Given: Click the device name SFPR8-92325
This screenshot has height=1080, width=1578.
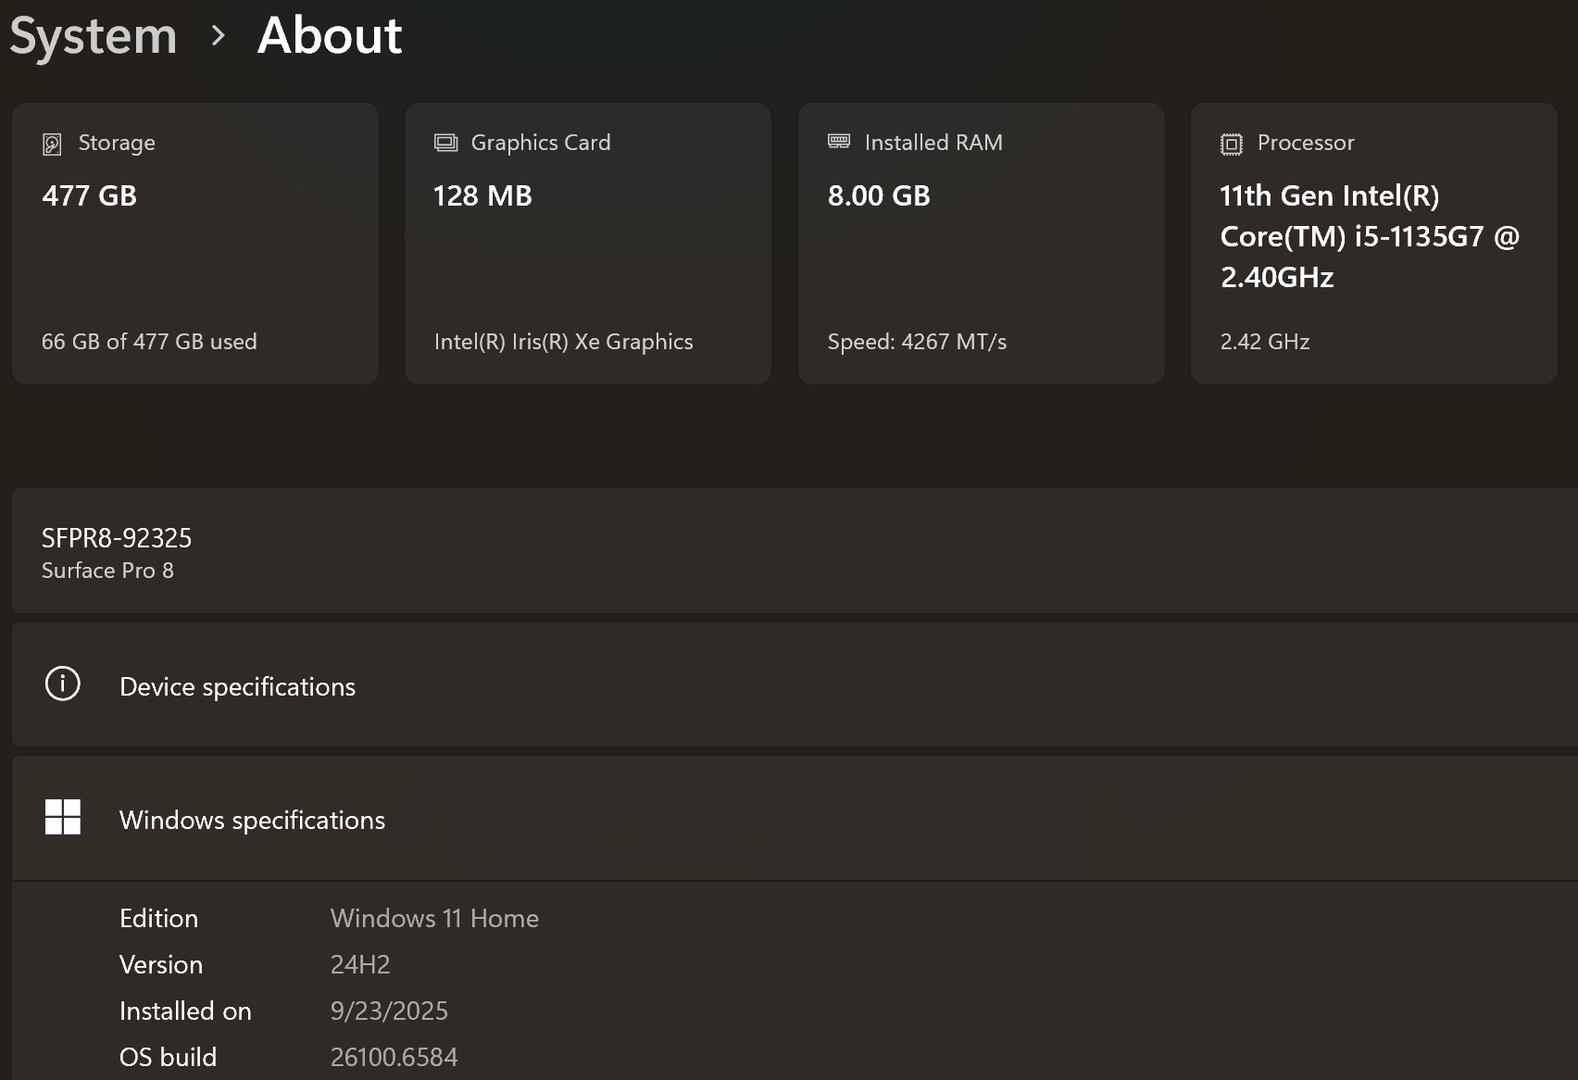Looking at the screenshot, I should (x=117, y=538).
